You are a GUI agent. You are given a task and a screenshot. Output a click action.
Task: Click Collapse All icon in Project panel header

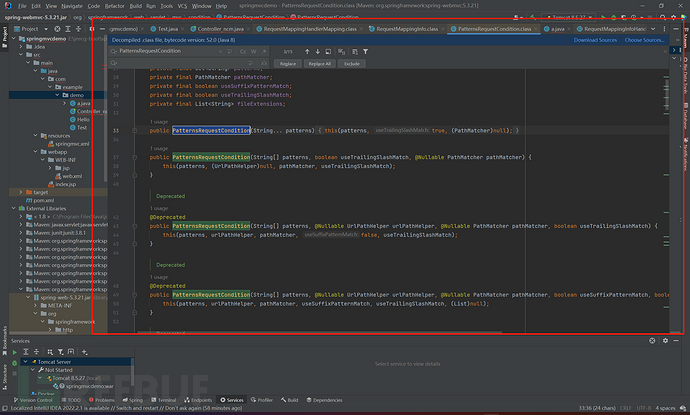click(x=78, y=29)
